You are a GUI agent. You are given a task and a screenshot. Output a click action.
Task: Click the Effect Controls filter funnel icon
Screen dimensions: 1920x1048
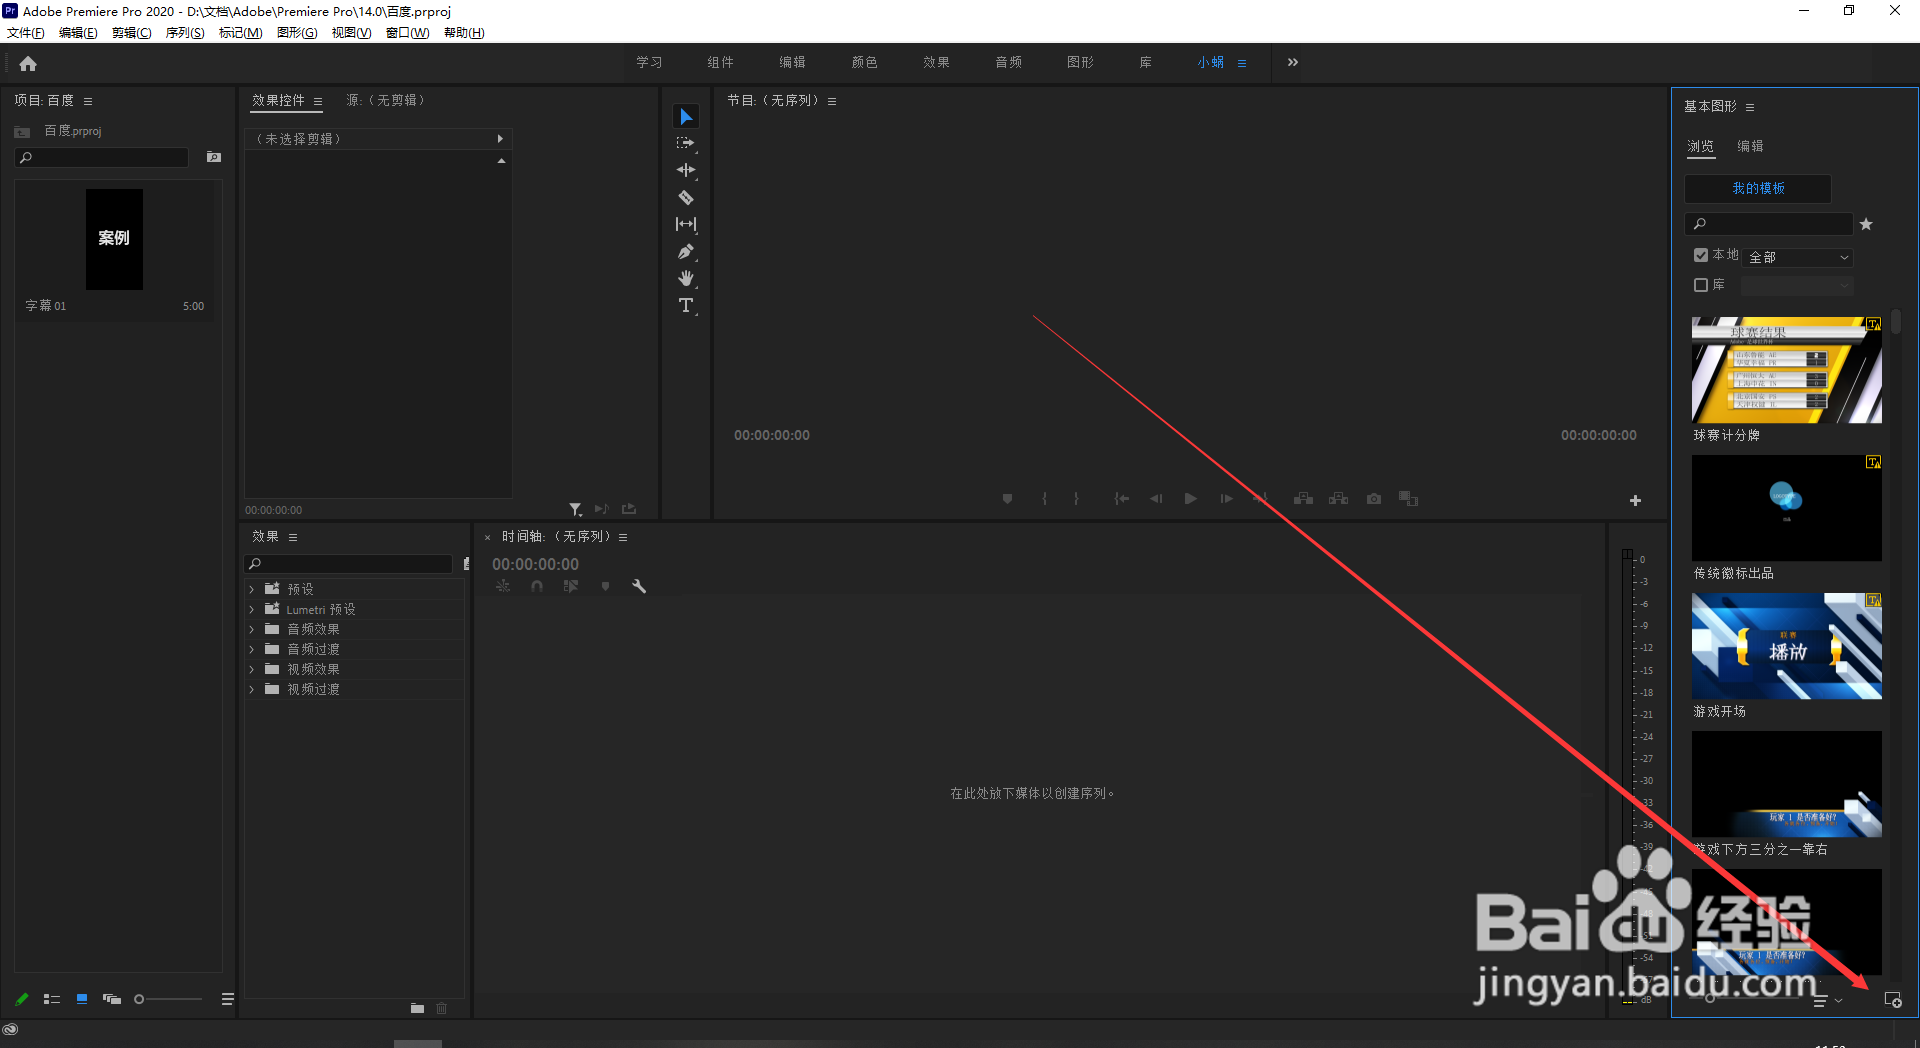point(575,509)
